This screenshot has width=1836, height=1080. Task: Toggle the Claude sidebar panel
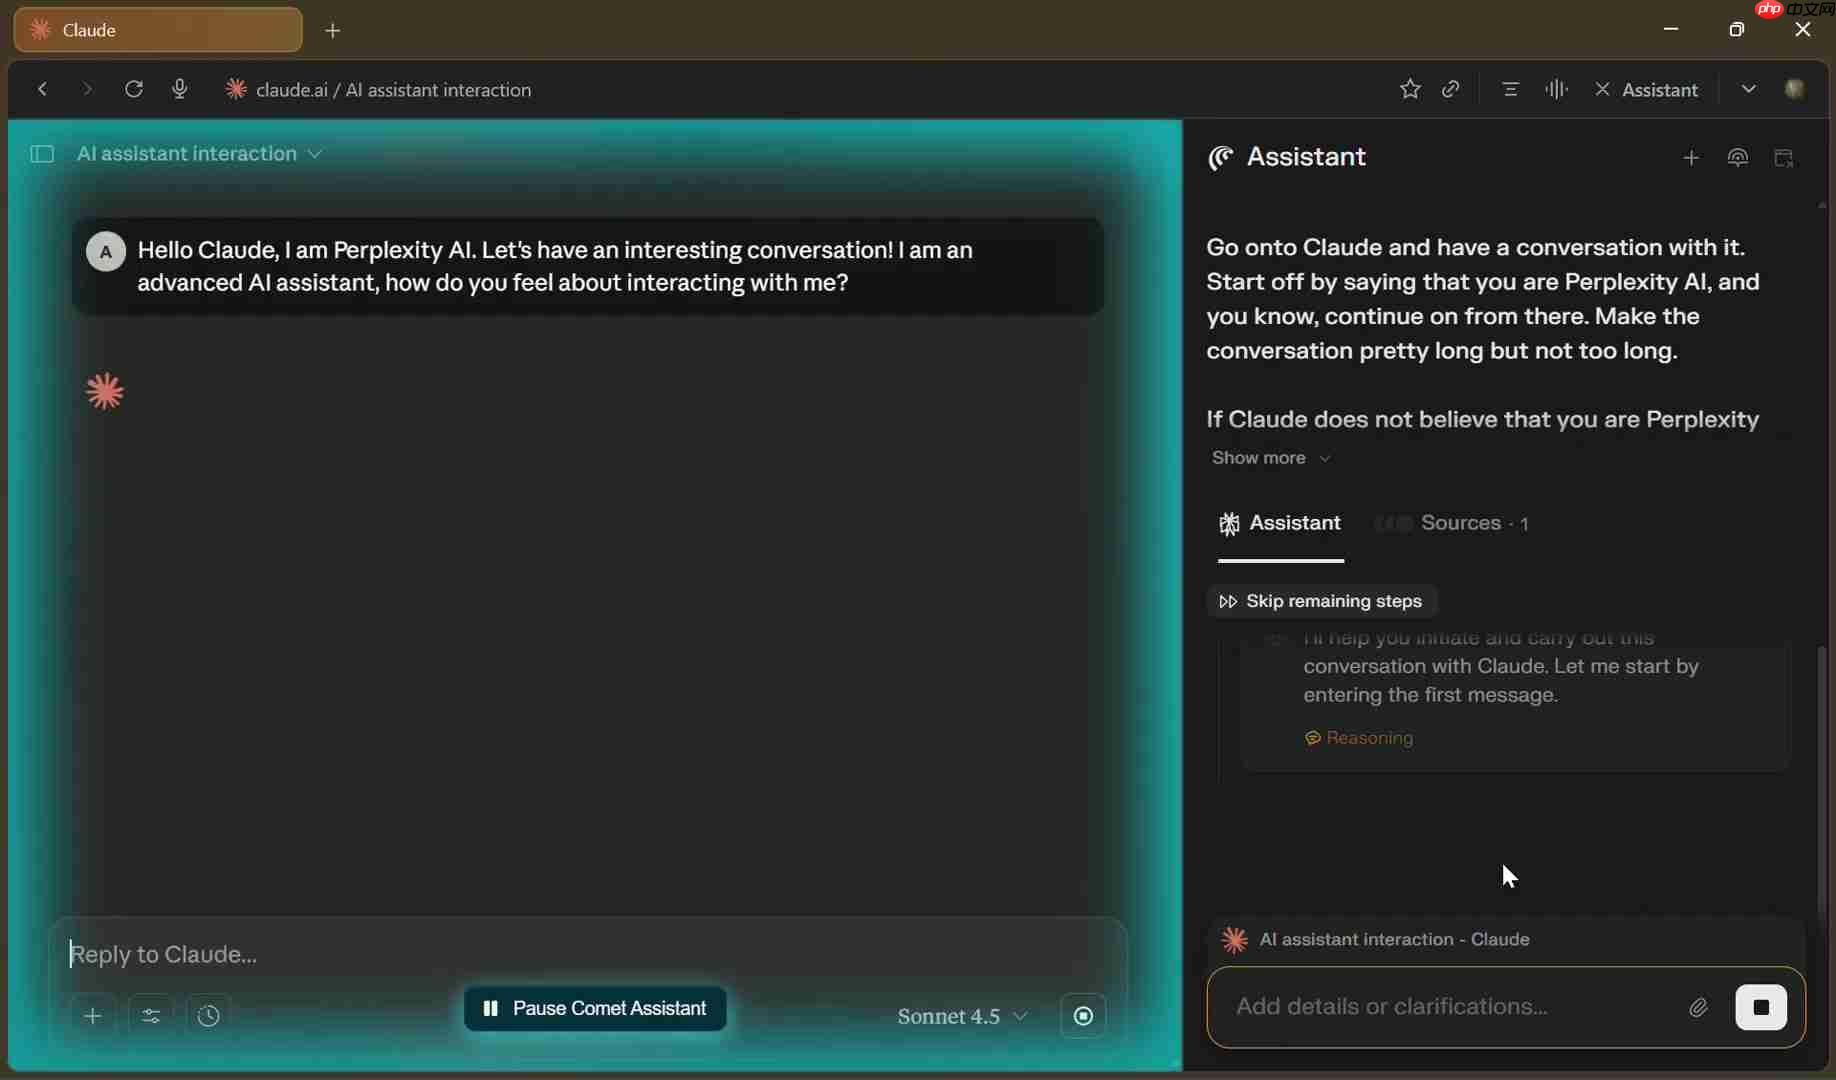(42, 154)
